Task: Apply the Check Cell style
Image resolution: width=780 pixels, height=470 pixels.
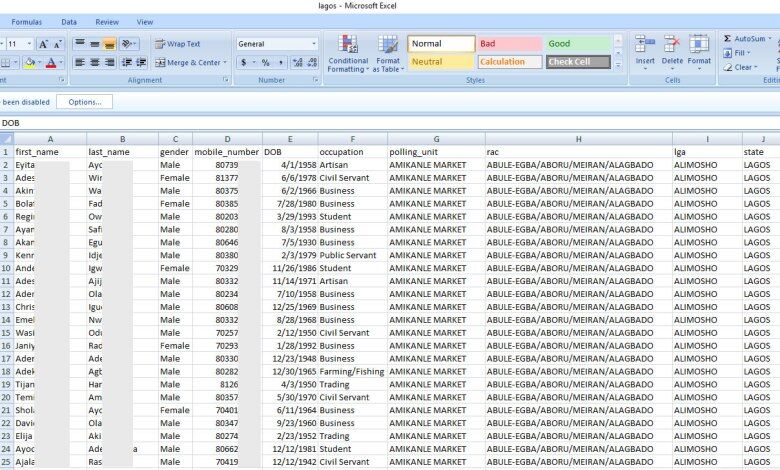Action: tap(578, 62)
